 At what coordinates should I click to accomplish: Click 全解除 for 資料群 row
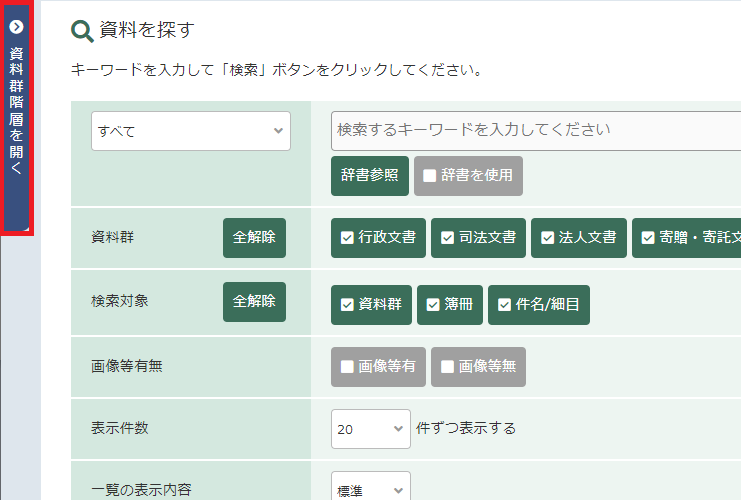pos(254,238)
